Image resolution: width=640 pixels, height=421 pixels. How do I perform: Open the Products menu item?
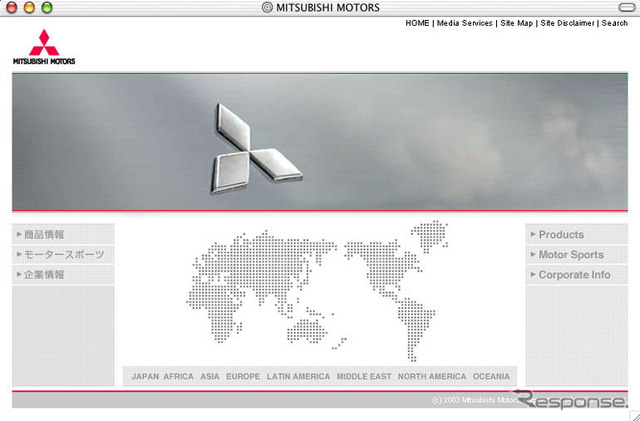576,234
